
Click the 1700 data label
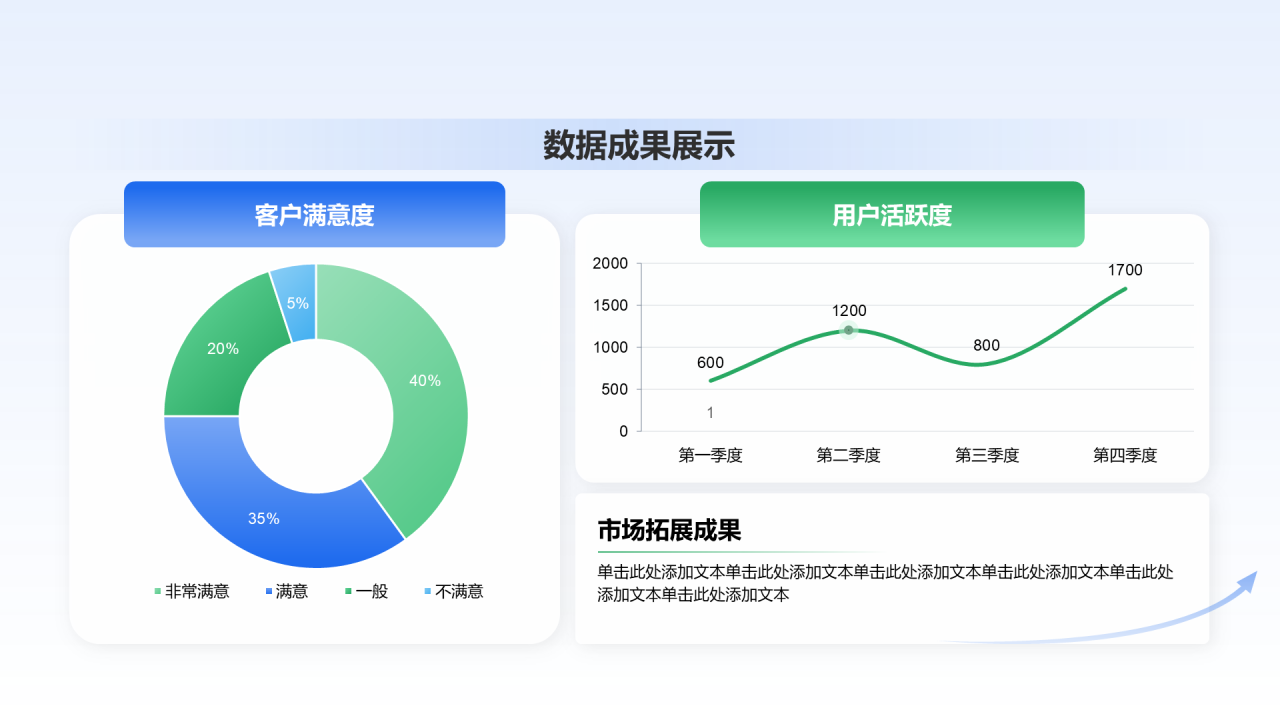click(x=1125, y=270)
